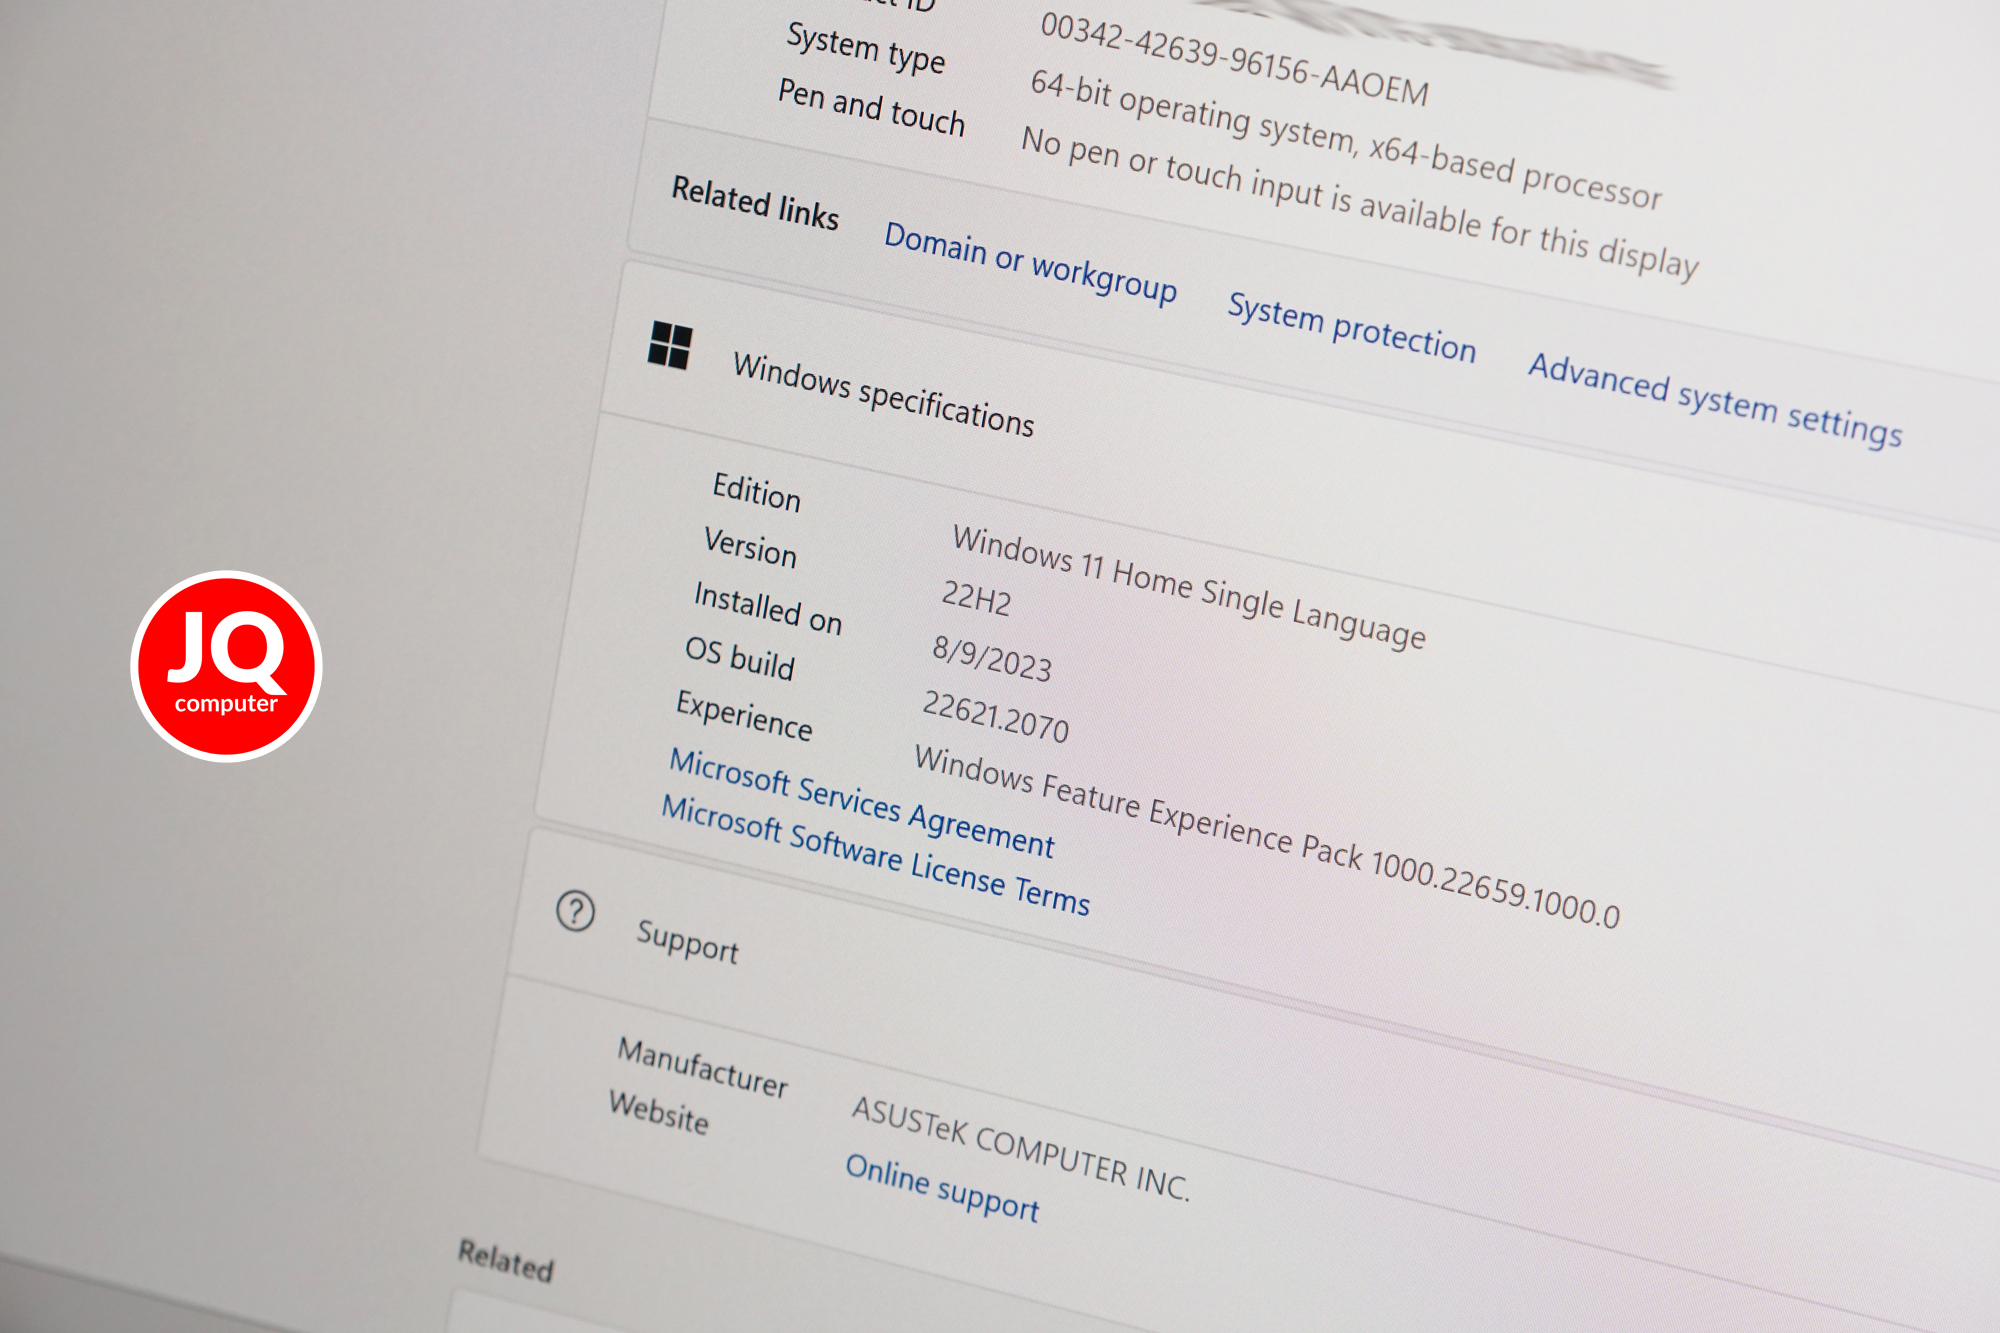
Task: Select the OS build value 22621.2070
Action: coord(995,717)
